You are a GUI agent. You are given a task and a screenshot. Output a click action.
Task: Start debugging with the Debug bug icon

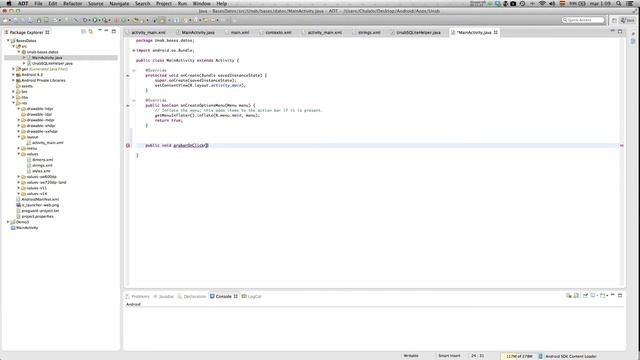[85, 20]
